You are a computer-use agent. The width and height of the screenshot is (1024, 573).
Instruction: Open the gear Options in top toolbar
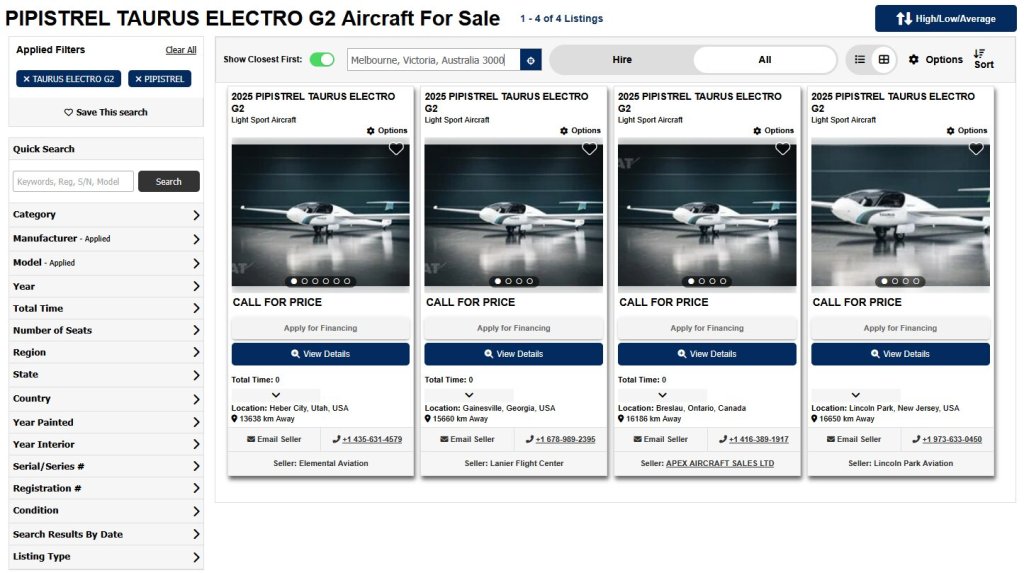click(x=935, y=60)
